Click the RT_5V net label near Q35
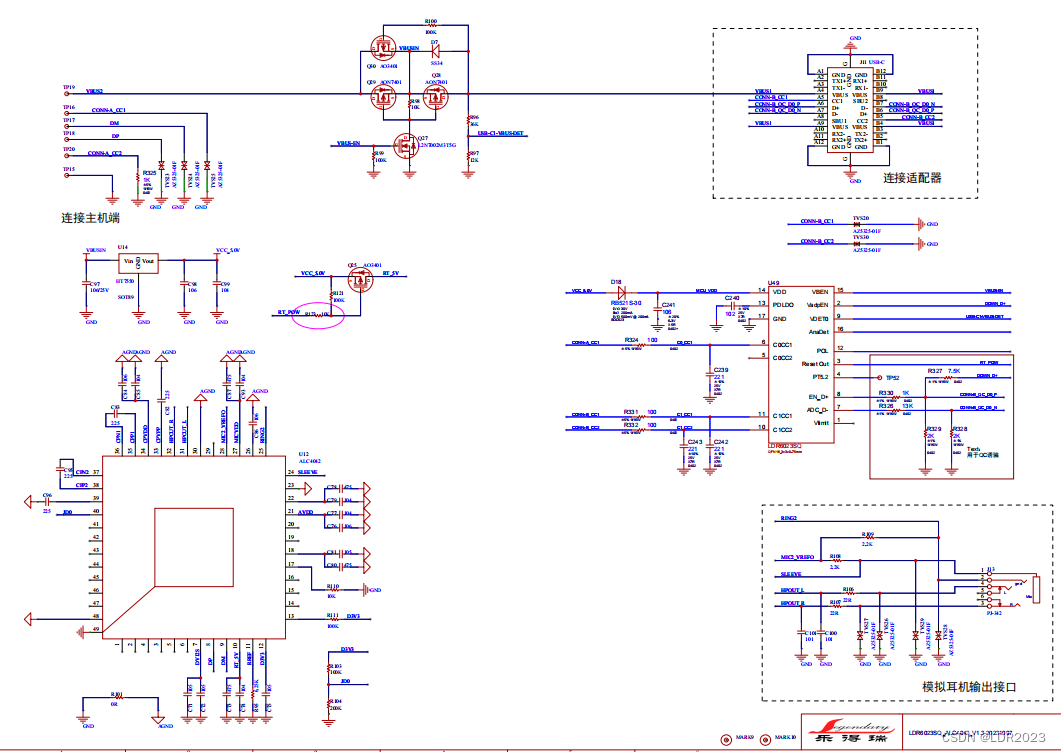The width and height of the screenshot is (1061, 752). tap(390, 273)
